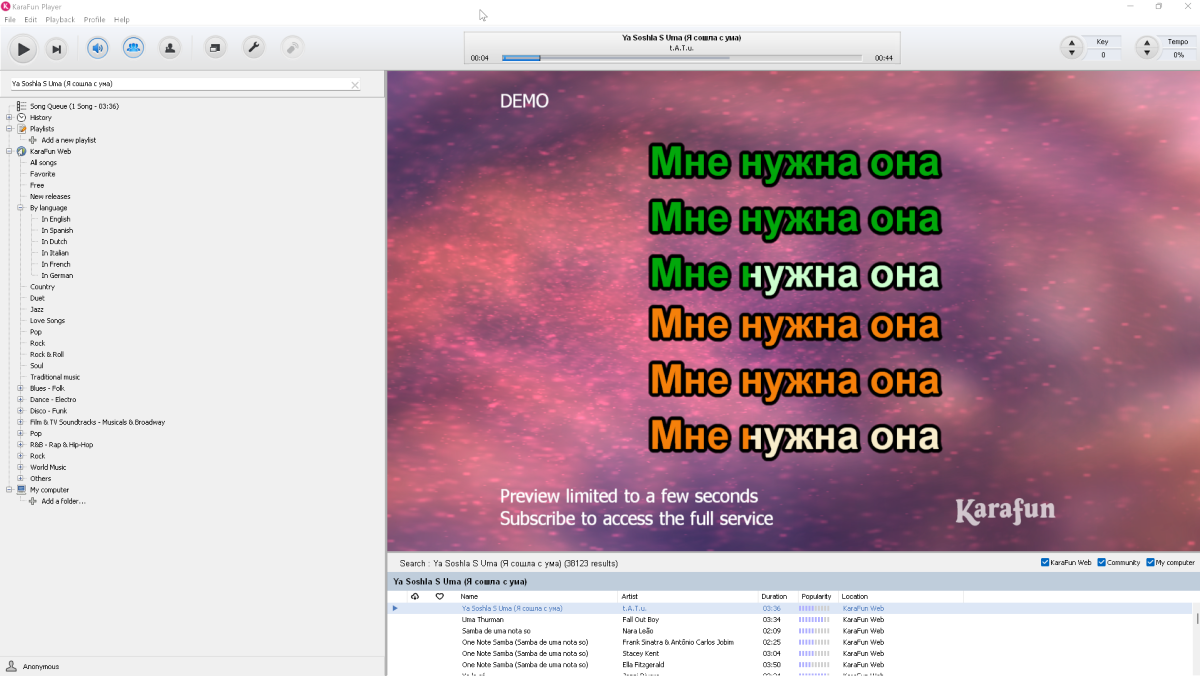The height and width of the screenshot is (676, 1200).
Task: Expand the History tree node
Action: [9, 118]
